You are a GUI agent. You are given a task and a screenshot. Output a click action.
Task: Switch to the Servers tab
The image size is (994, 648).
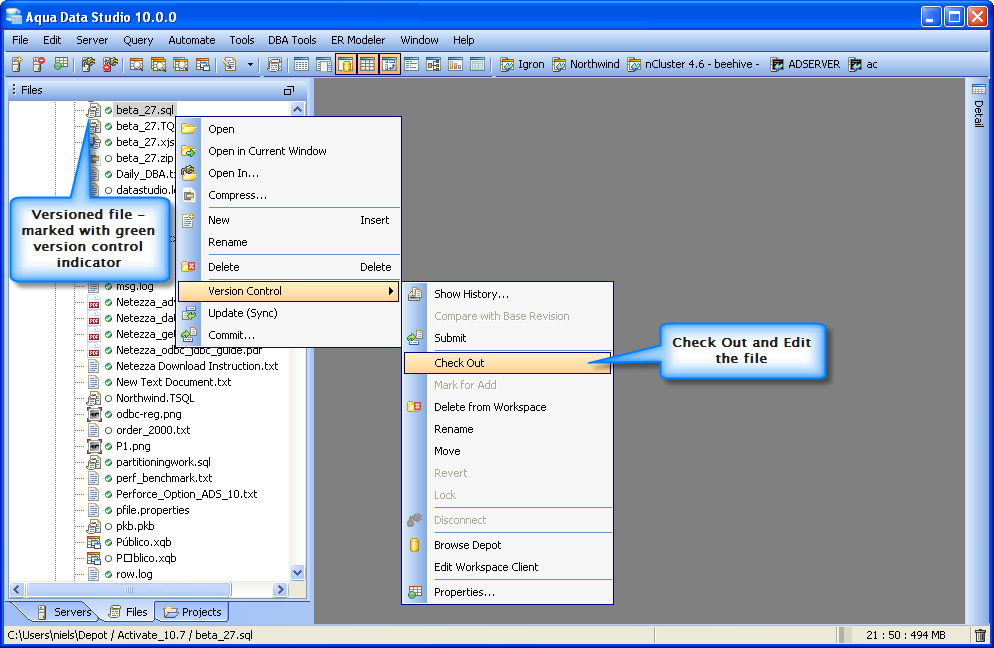click(63, 612)
